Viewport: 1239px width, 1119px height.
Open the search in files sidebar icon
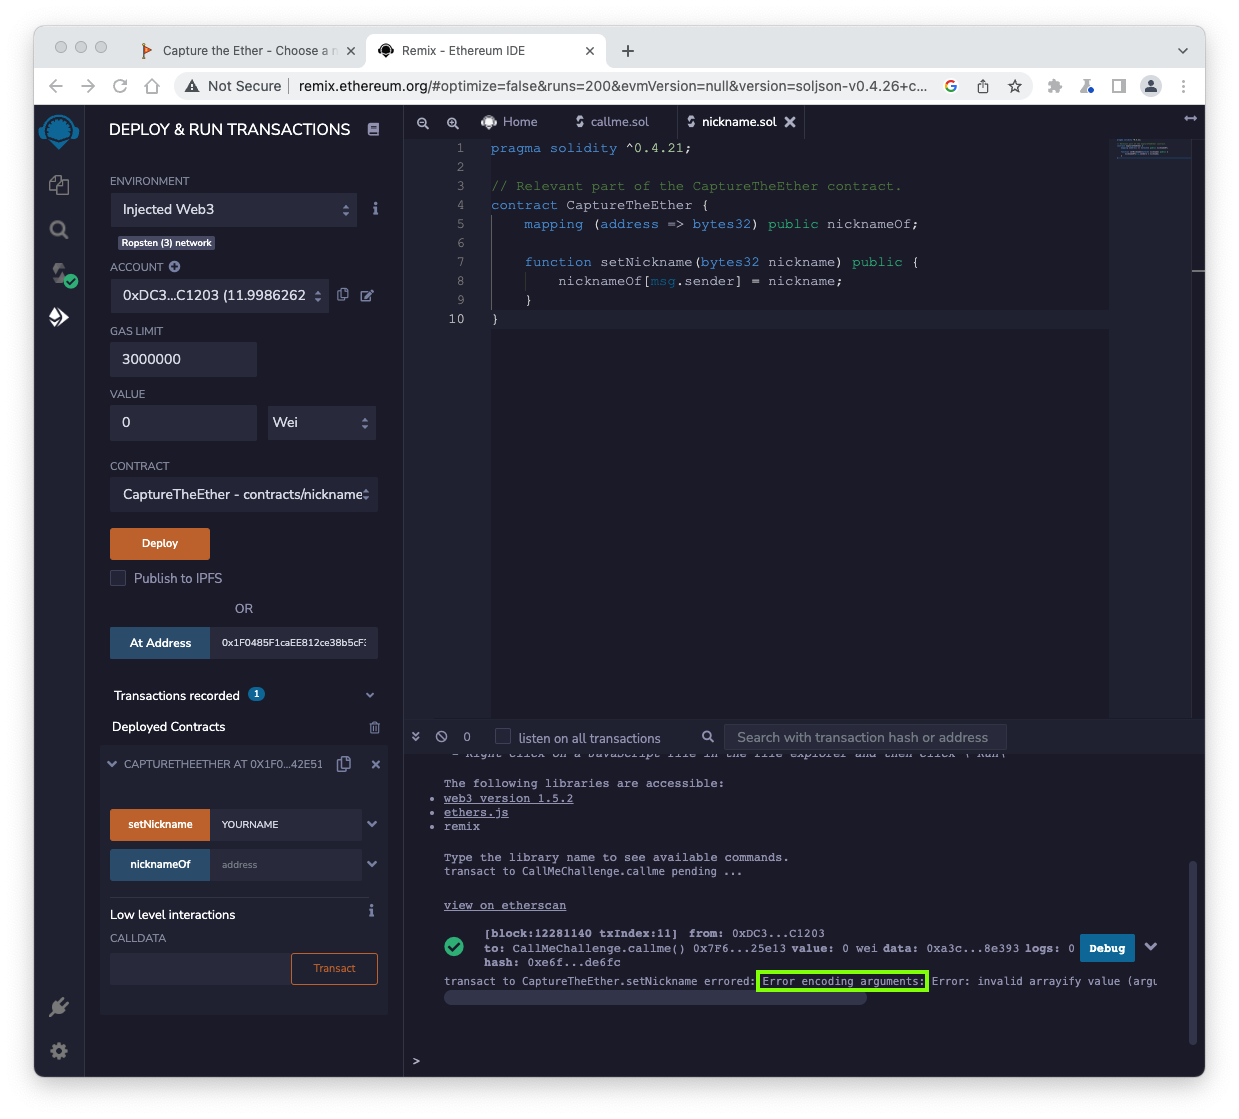pos(59,230)
